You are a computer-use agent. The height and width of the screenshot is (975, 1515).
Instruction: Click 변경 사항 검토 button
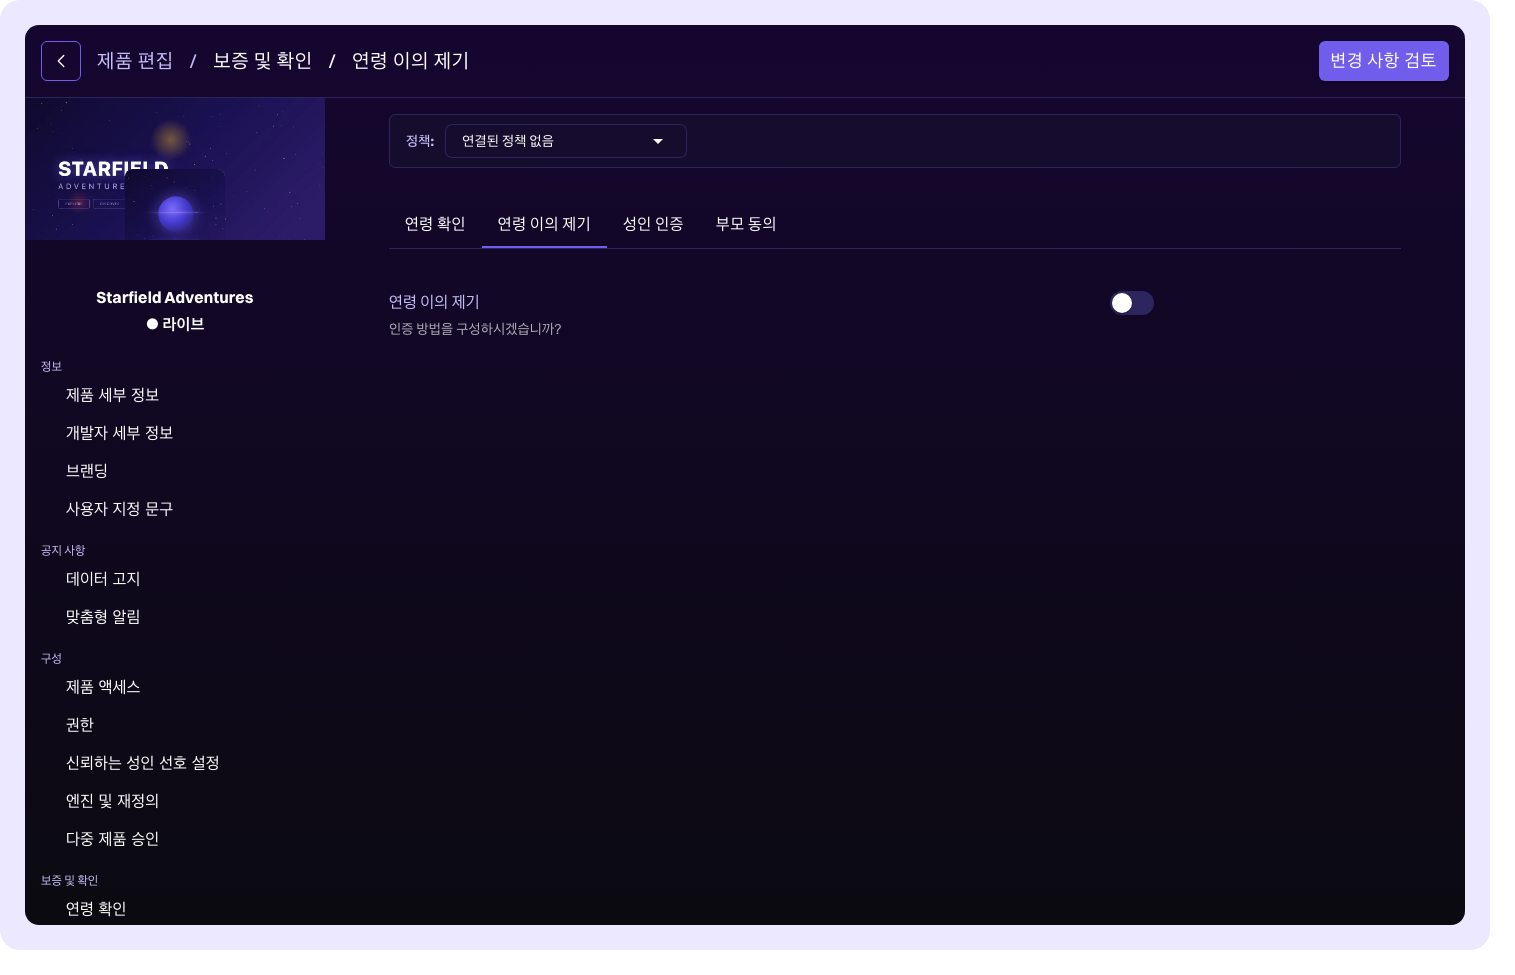(x=1383, y=61)
